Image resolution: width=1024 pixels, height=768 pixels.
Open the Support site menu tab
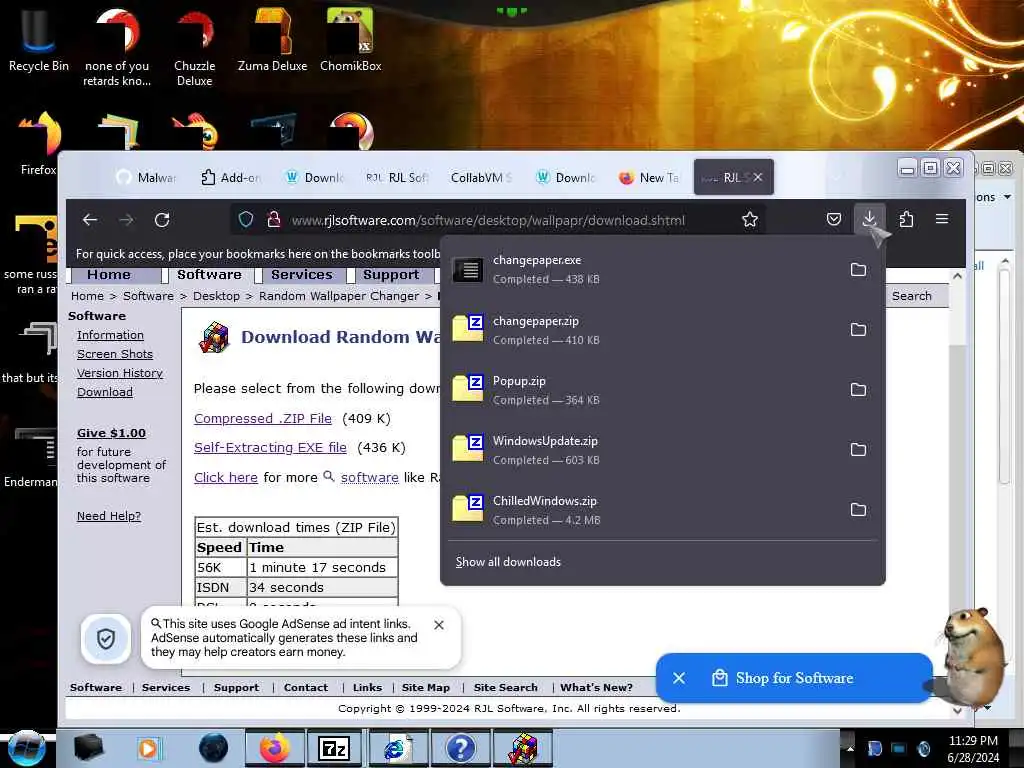(391, 275)
